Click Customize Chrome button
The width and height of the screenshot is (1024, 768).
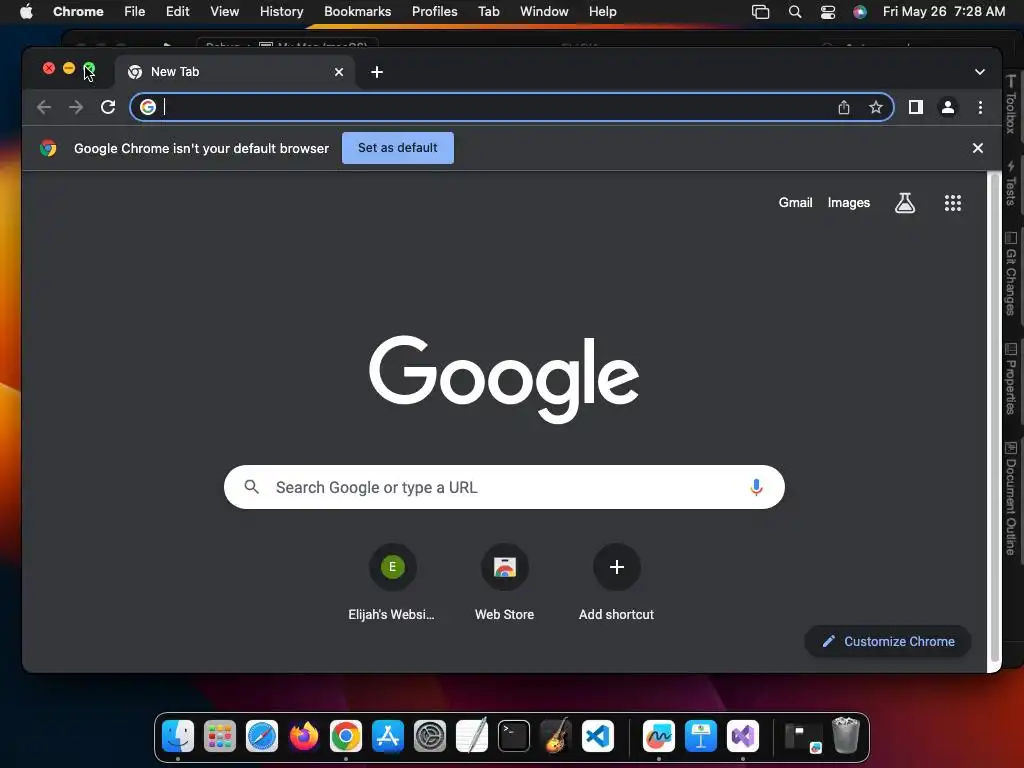point(888,641)
